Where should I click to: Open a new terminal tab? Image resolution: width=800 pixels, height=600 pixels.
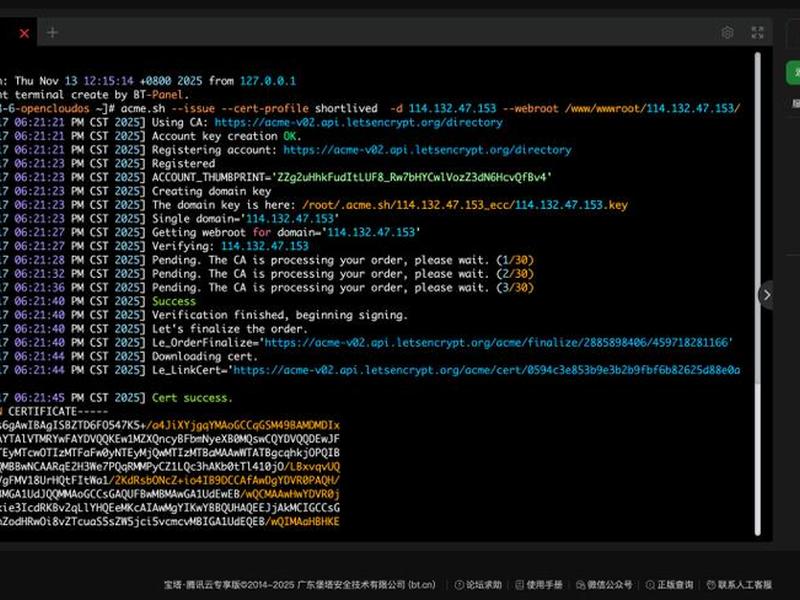coord(52,33)
